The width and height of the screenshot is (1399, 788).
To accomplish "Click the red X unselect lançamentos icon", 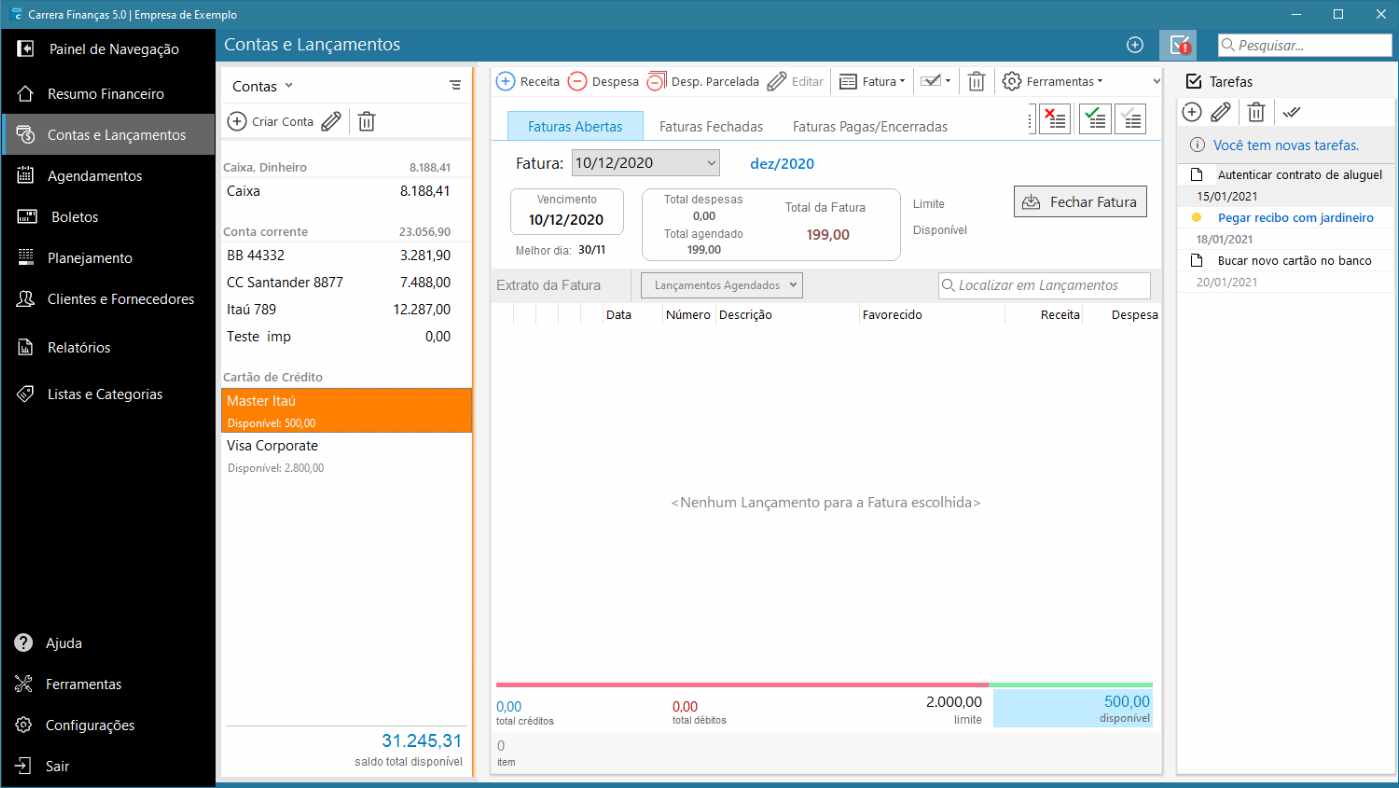I will coord(1053,118).
